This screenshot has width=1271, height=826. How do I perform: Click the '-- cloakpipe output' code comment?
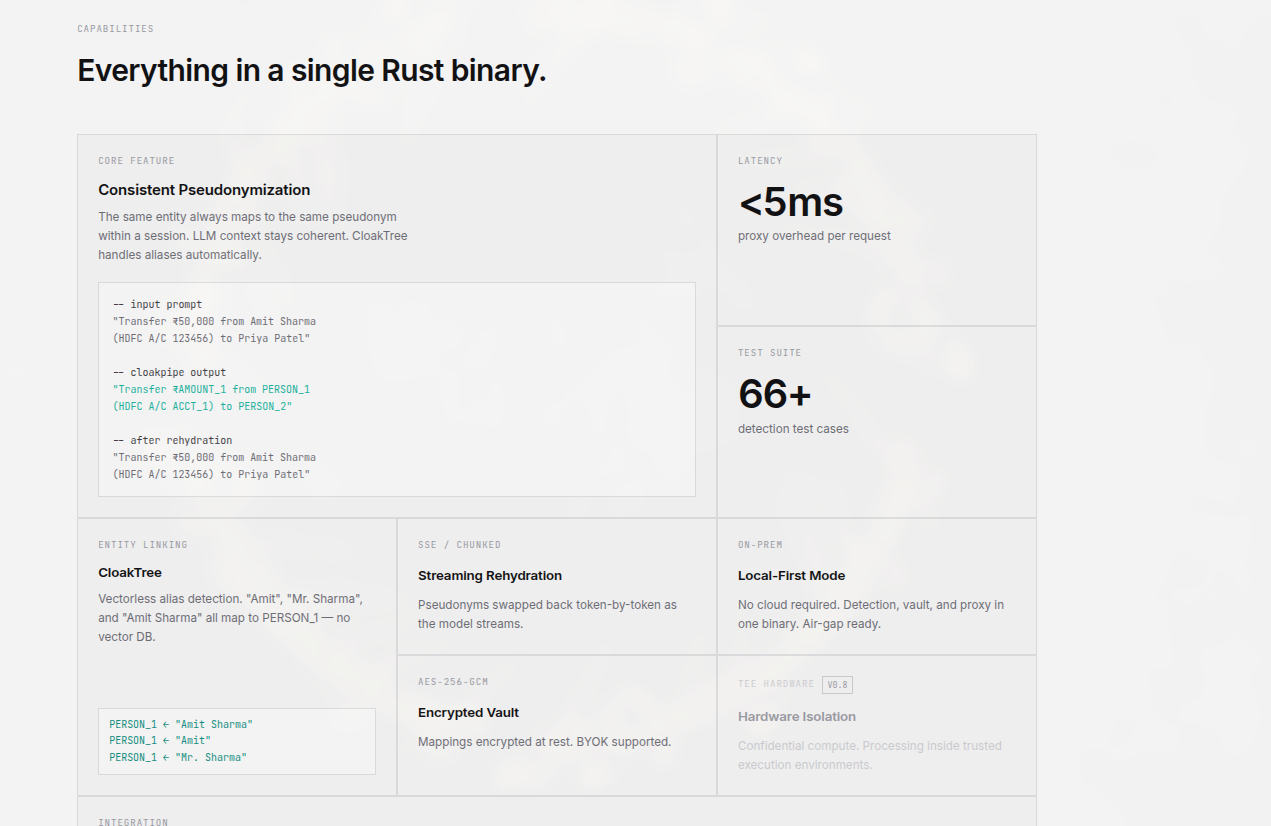(x=169, y=373)
